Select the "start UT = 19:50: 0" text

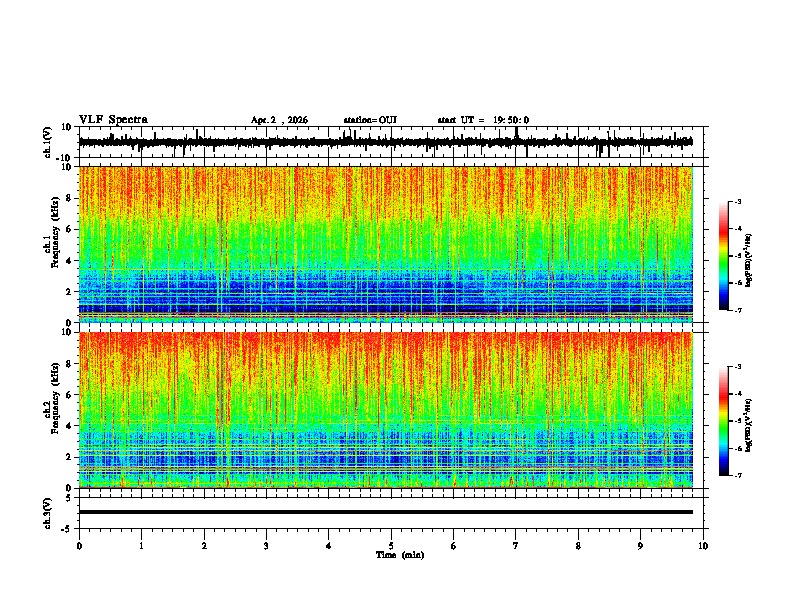[x=483, y=120]
